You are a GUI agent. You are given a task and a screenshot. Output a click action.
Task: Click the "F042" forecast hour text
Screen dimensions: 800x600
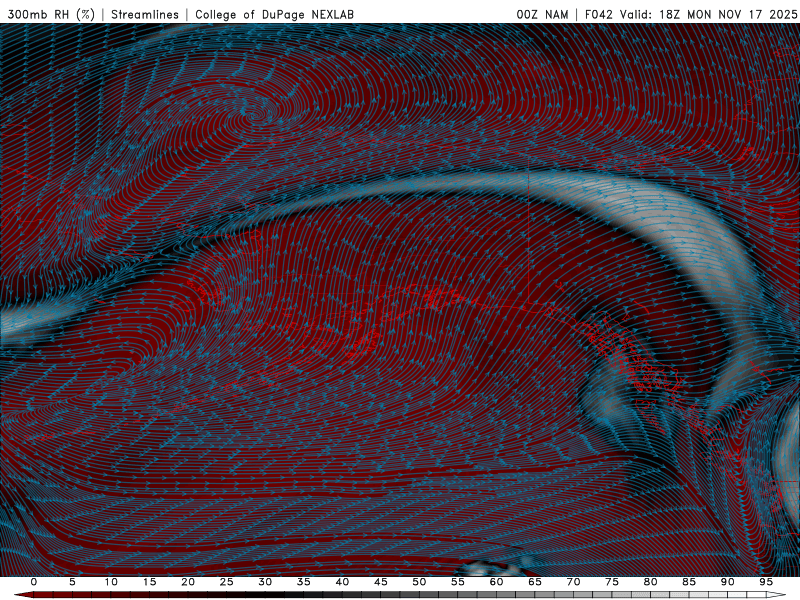pos(598,14)
